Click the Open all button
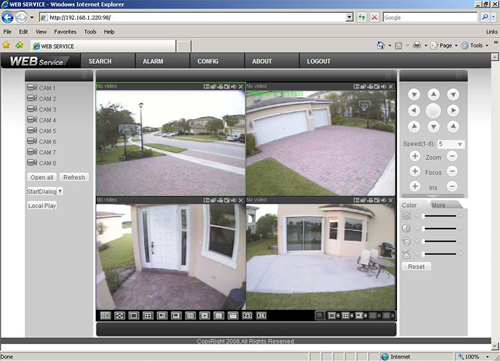The width and height of the screenshot is (500, 361). tap(42, 177)
